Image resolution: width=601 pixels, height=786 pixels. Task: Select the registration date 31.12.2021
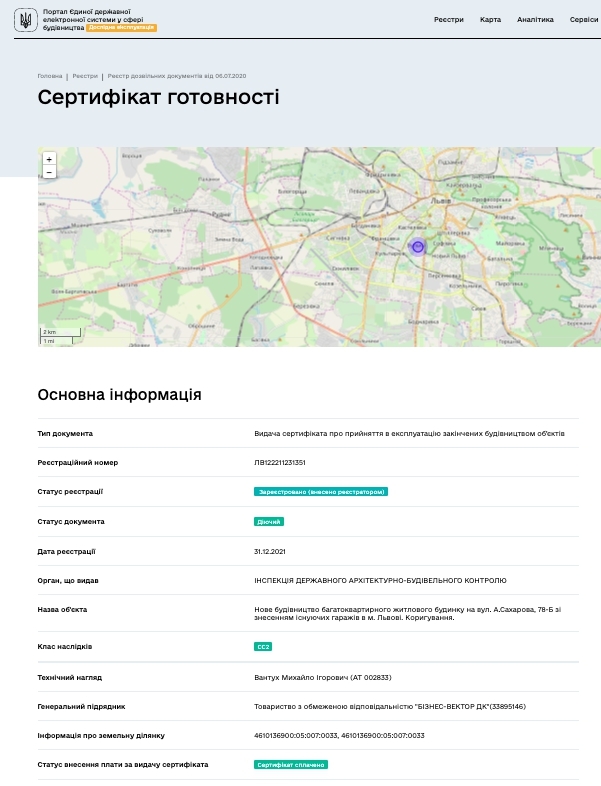[x=270, y=551]
